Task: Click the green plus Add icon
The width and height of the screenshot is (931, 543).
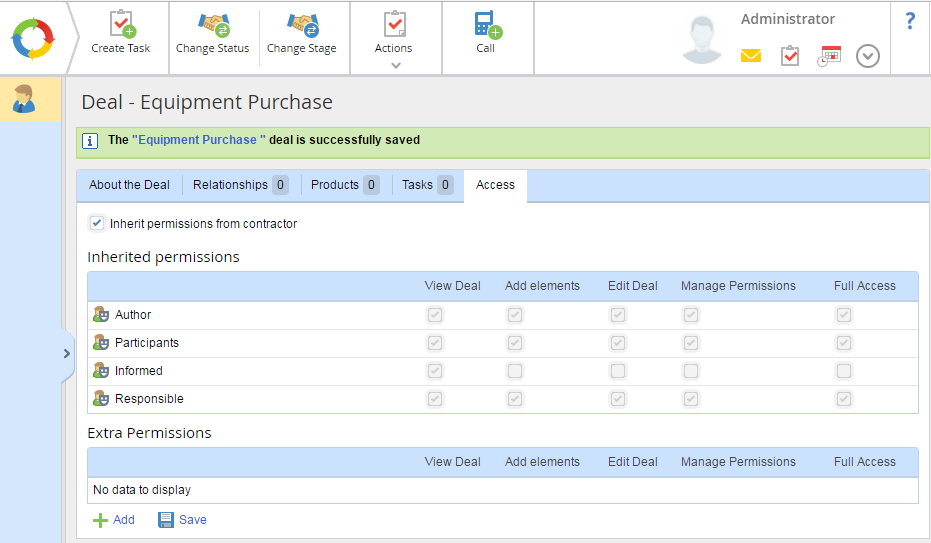Action: (x=100, y=520)
